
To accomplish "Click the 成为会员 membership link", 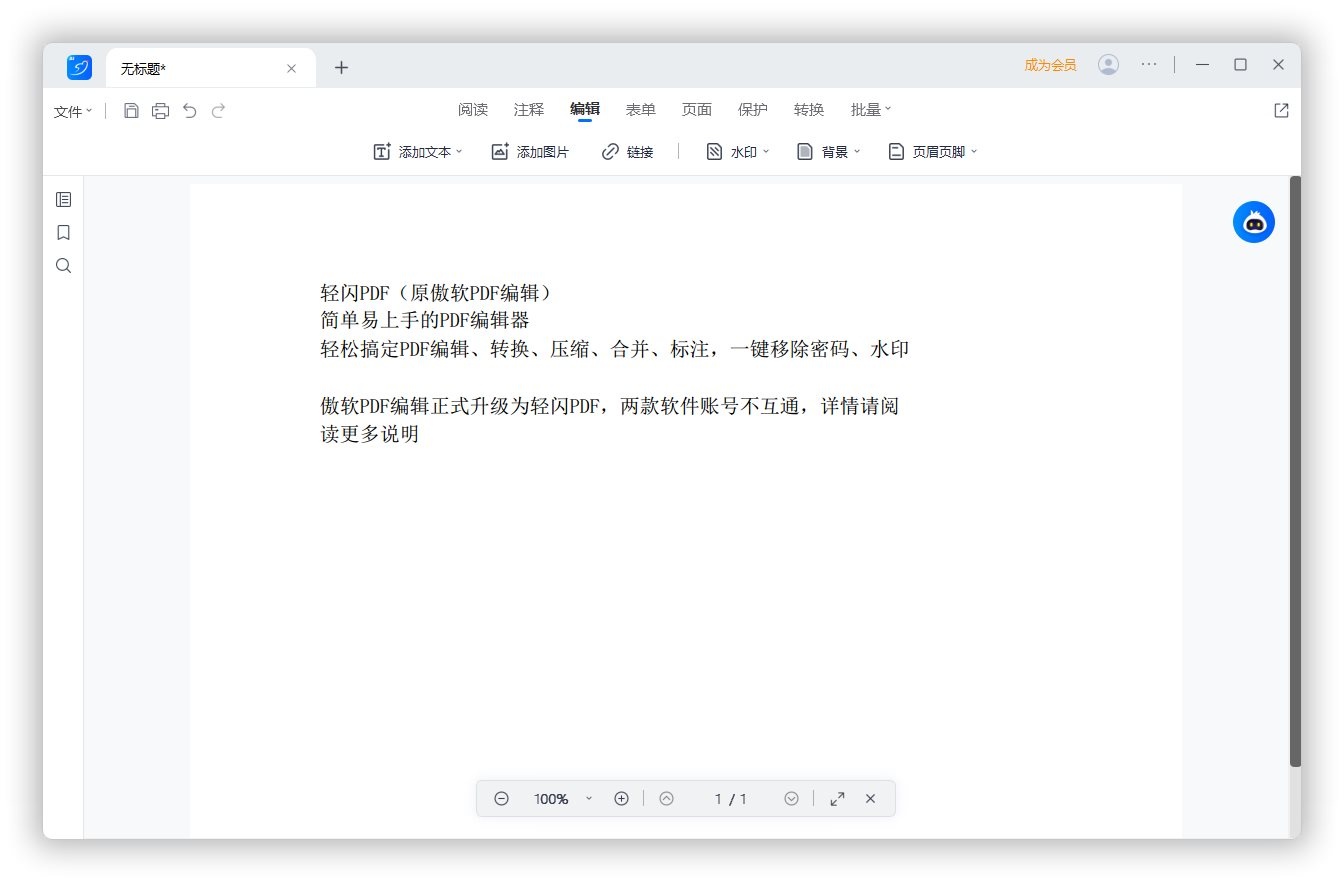I will pyautogui.click(x=1050, y=65).
